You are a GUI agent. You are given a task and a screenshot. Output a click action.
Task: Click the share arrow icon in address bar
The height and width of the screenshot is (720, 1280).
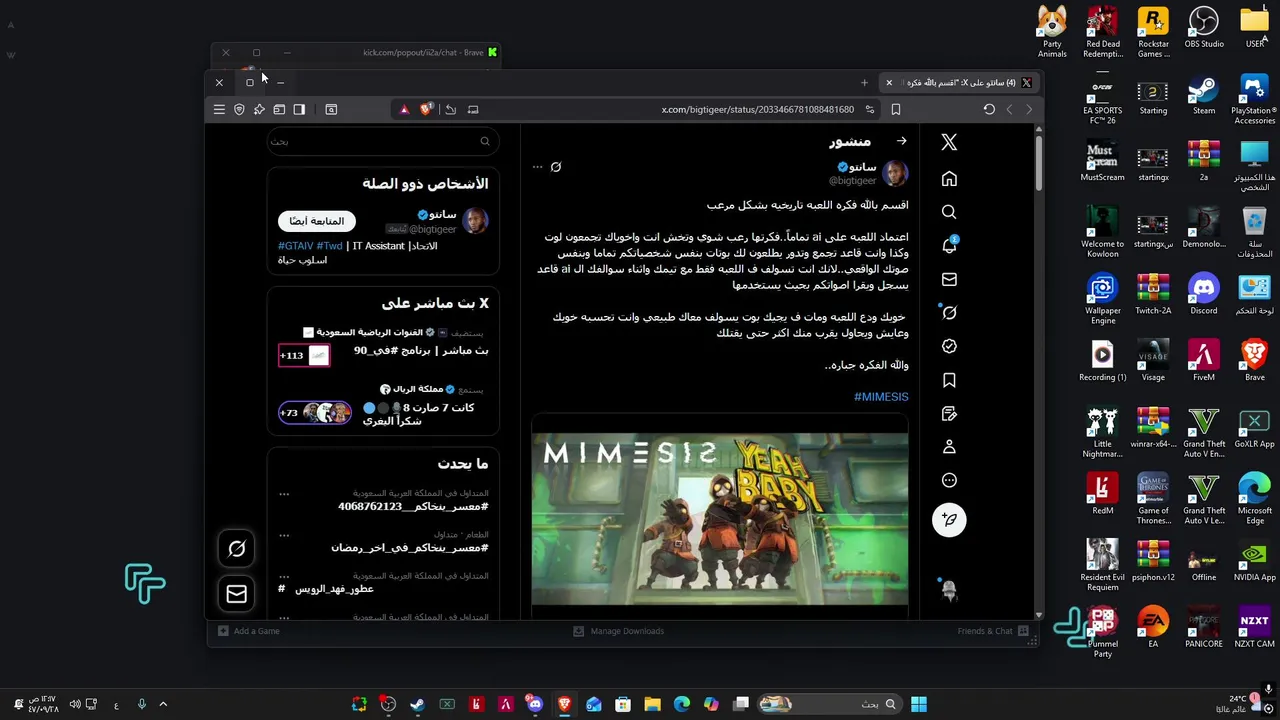pos(451,109)
